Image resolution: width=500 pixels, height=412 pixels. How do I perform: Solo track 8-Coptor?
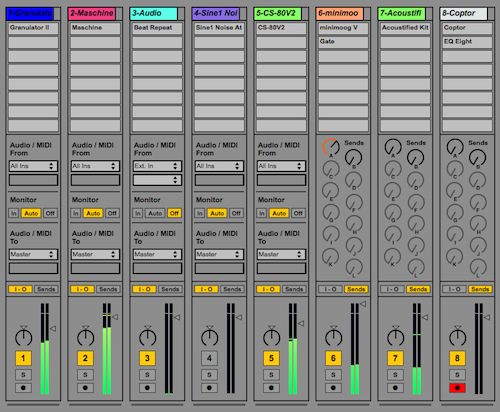[x=457, y=375]
